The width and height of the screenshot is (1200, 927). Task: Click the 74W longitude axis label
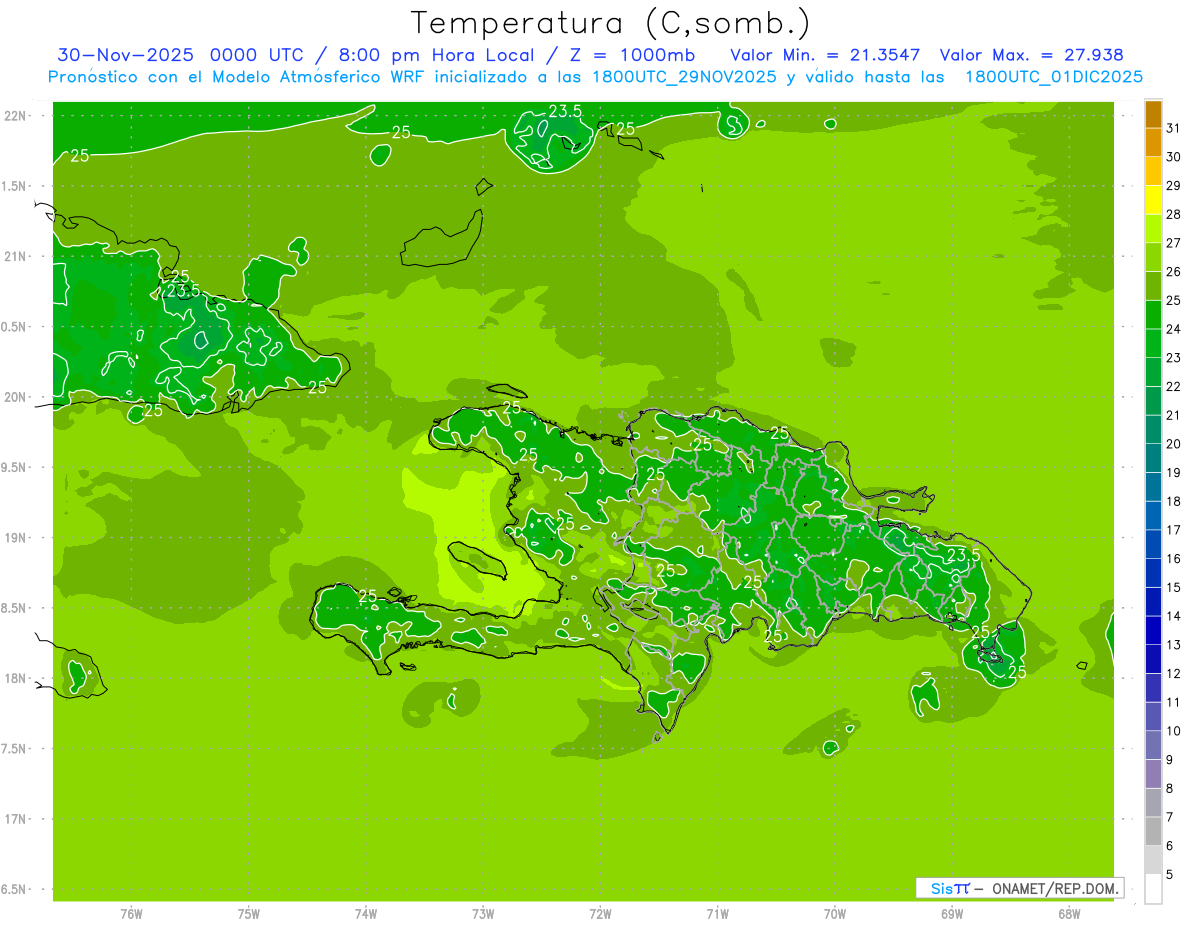pos(365,914)
